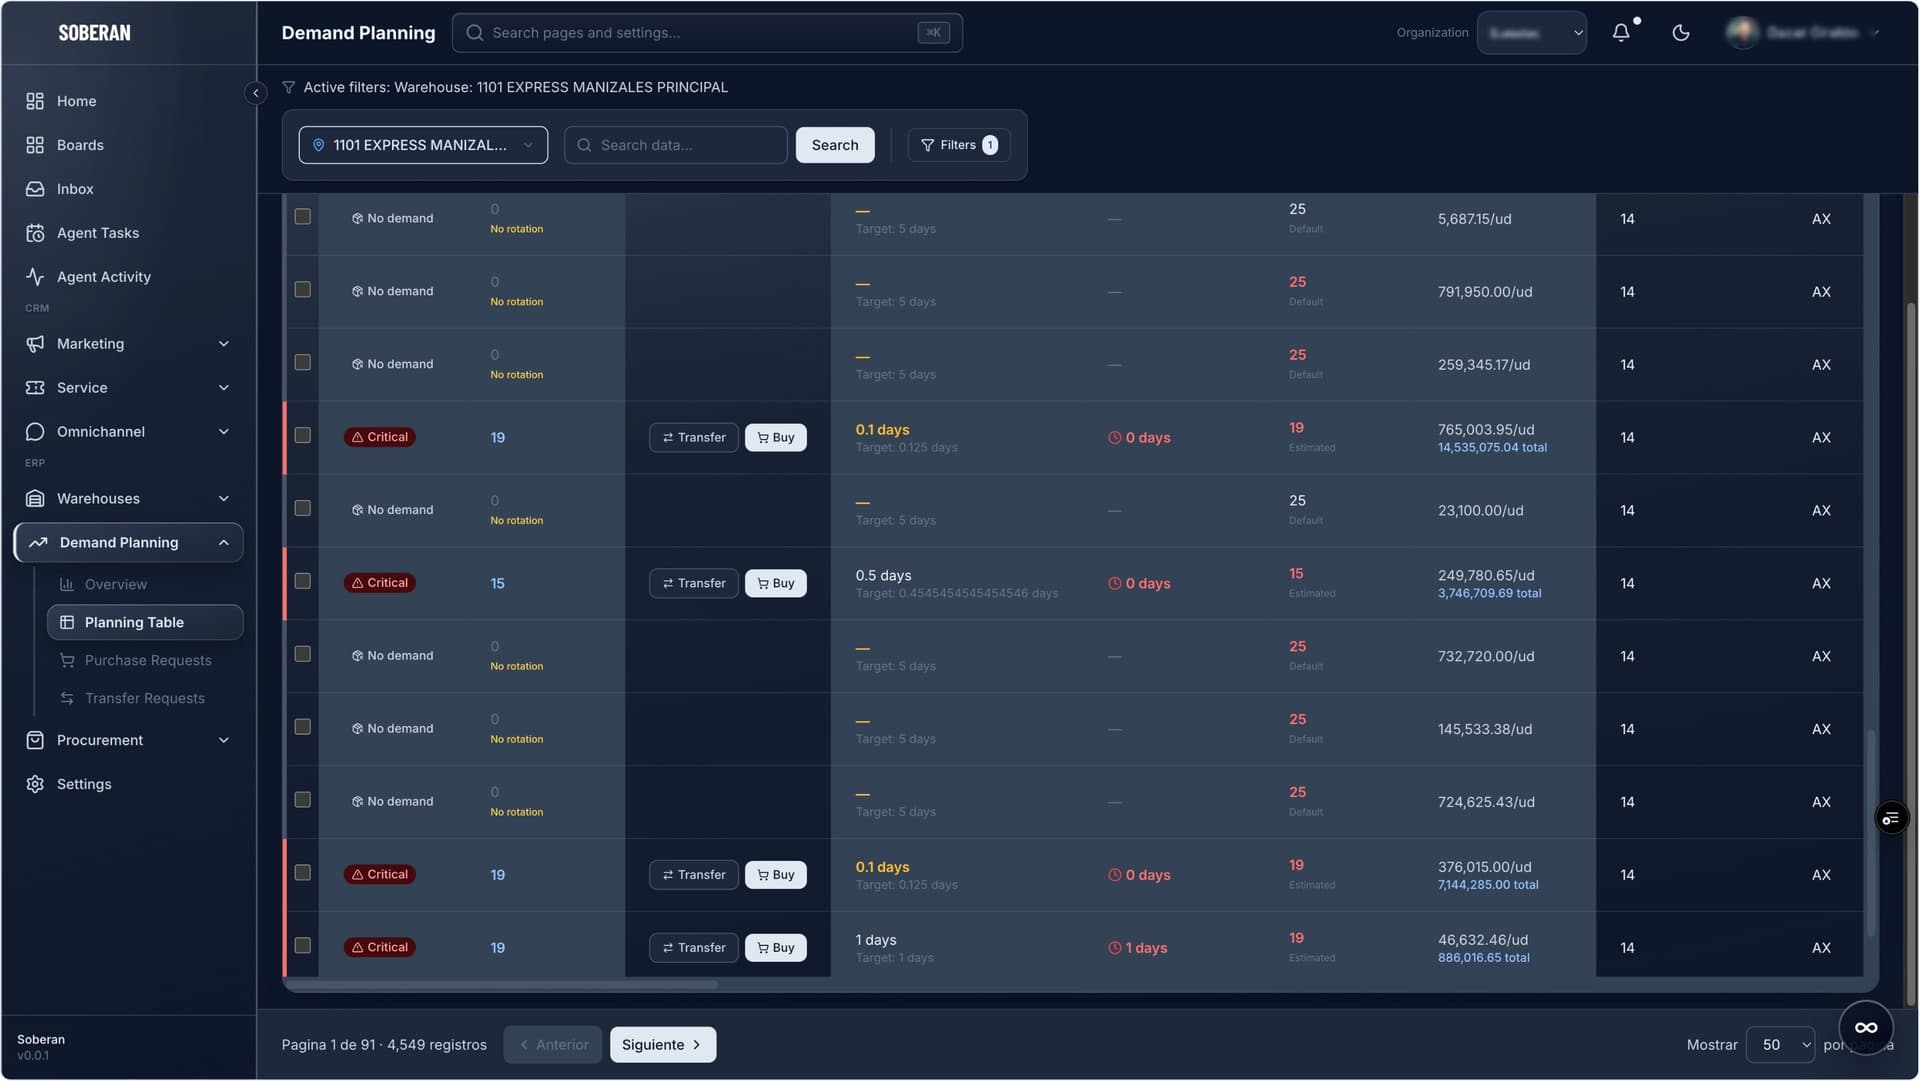Screen dimensions: 1920x1081
Task: Open Transfer Requests submenu item
Action: pyautogui.click(x=145, y=699)
